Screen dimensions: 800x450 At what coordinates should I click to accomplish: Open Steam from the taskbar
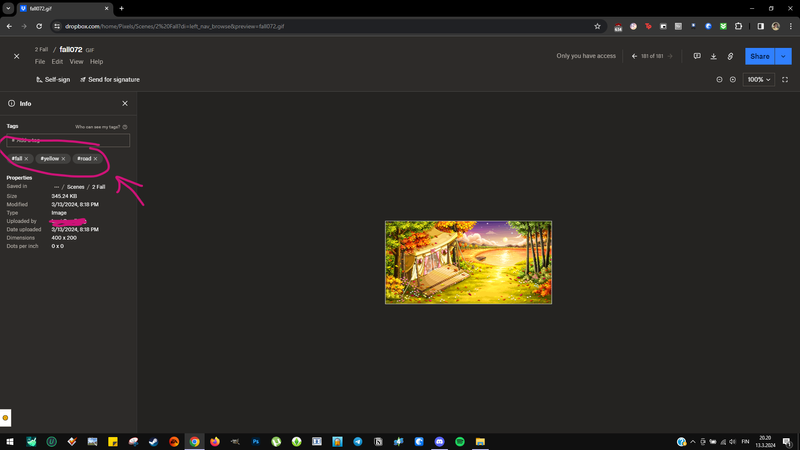pos(154,442)
